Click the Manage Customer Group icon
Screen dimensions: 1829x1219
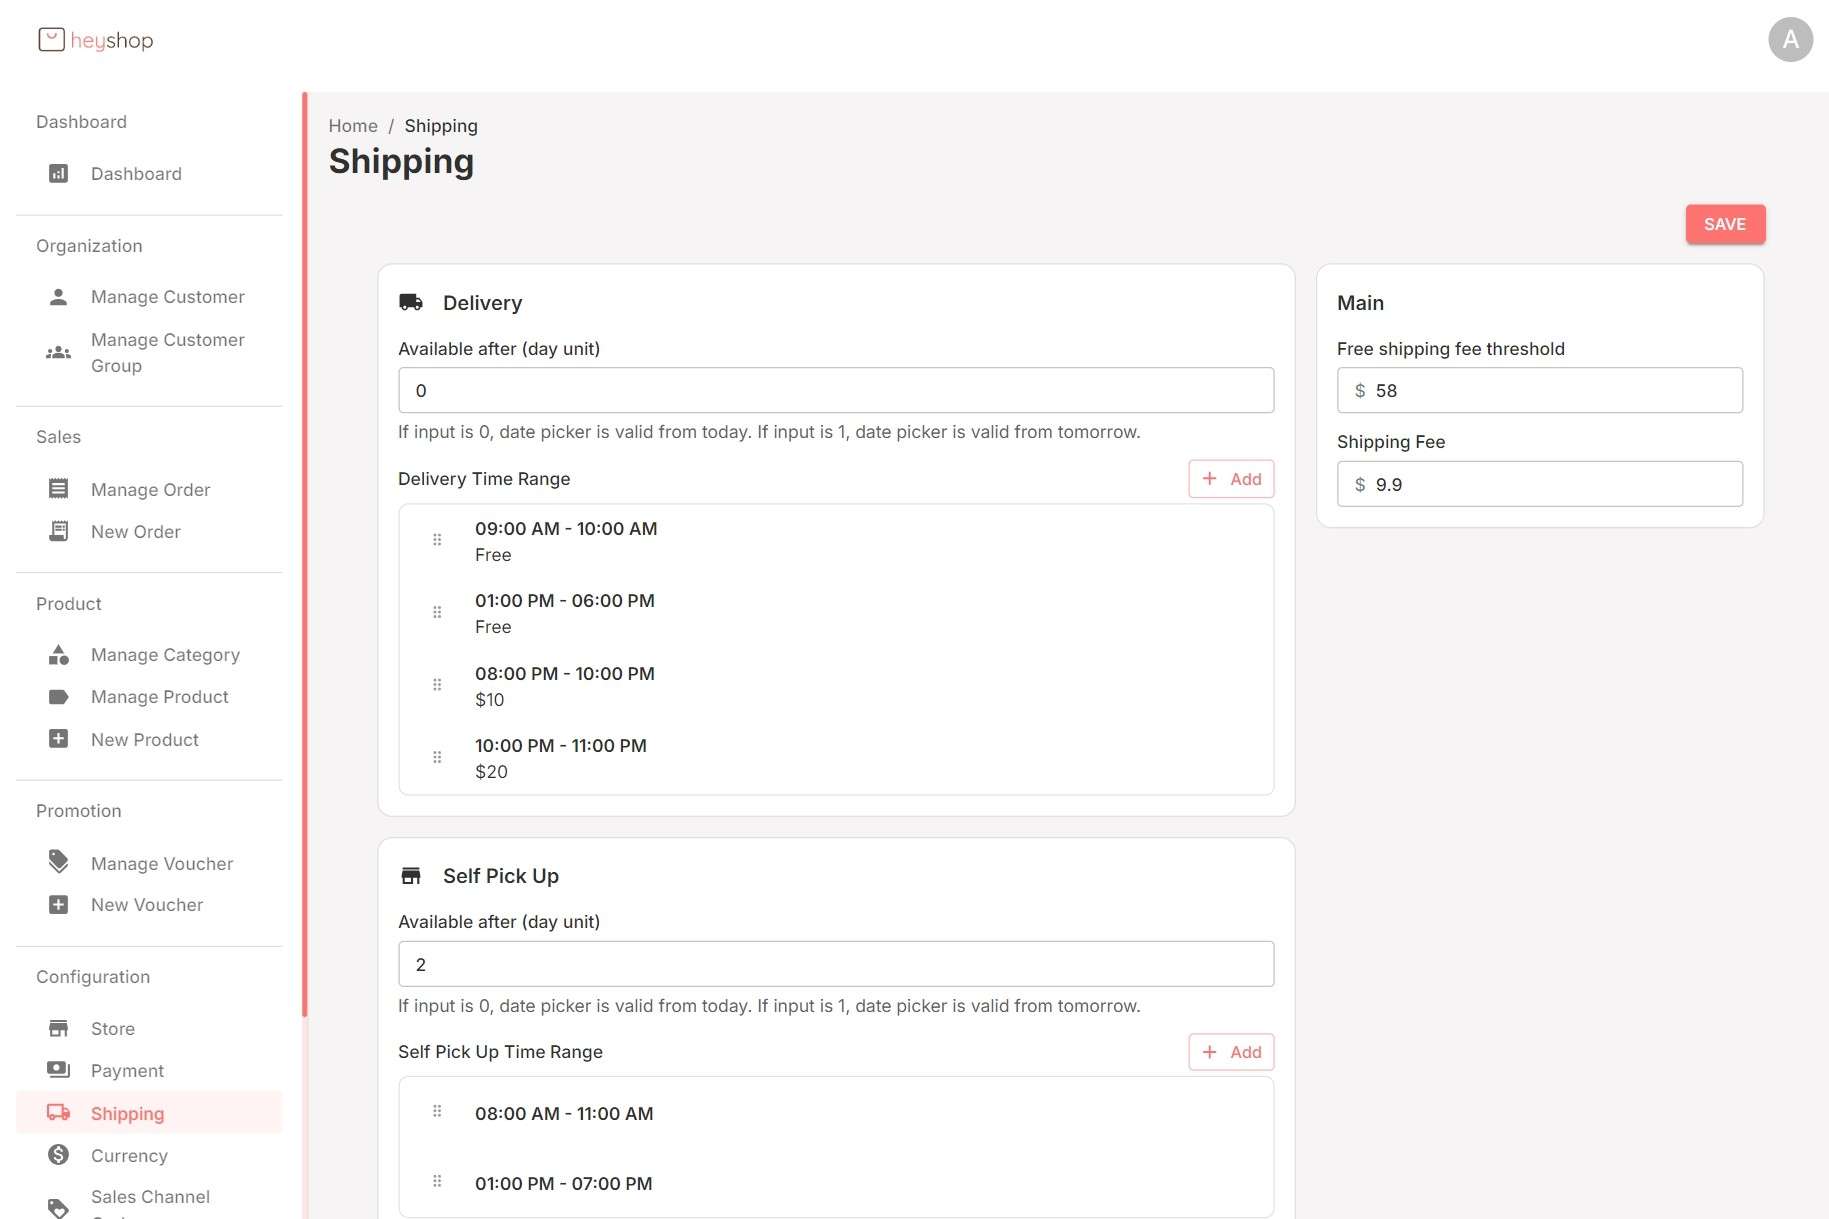59,353
